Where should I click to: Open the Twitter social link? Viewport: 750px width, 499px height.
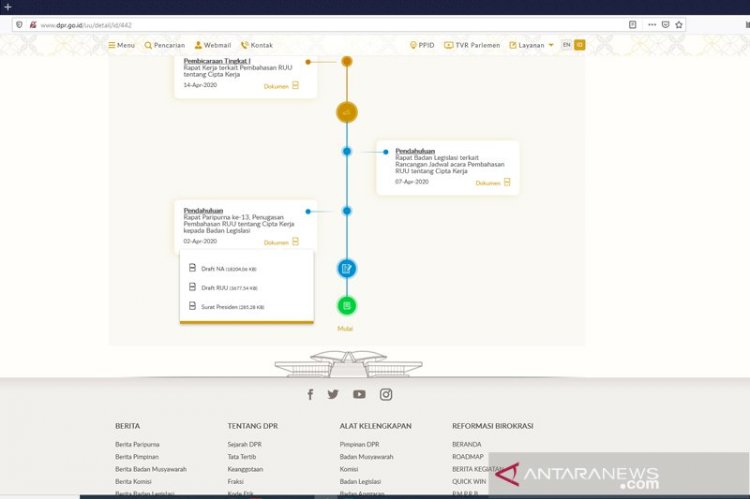click(333, 394)
